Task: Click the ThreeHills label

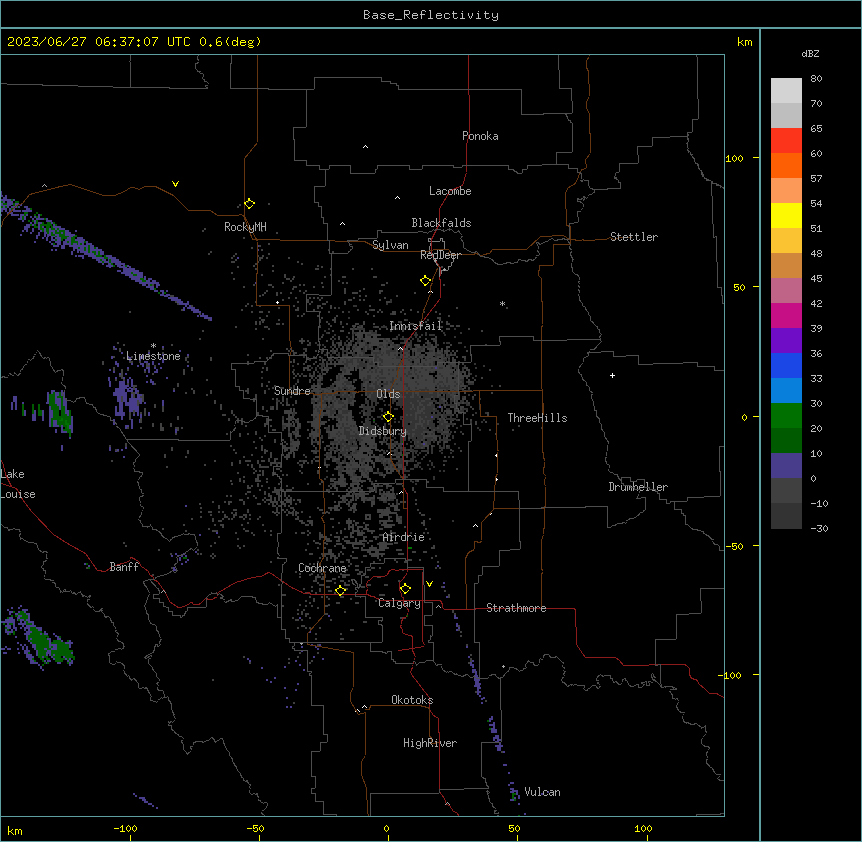Action: click(537, 418)
